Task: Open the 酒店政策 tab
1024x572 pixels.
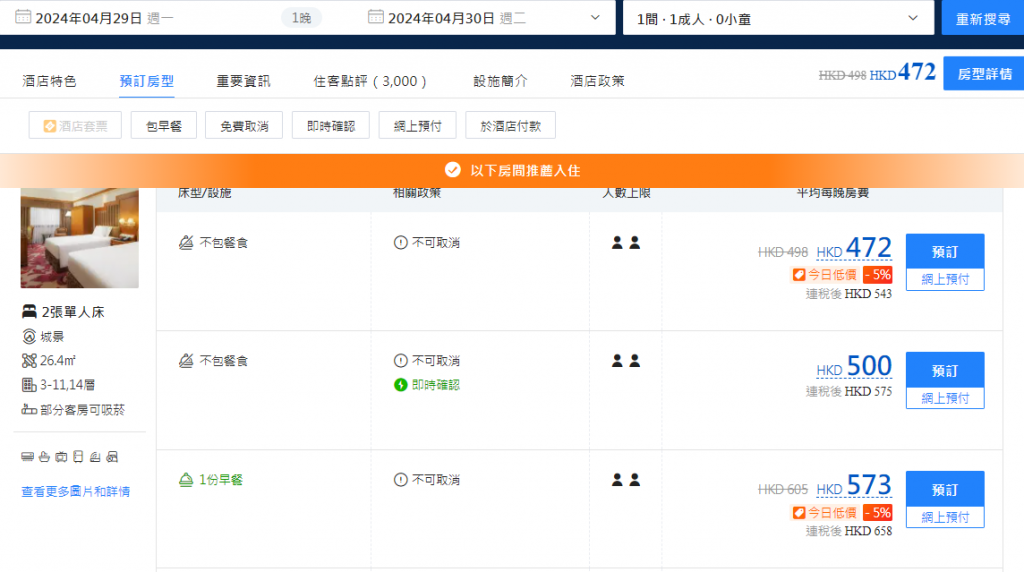Action: coord(597,81)
